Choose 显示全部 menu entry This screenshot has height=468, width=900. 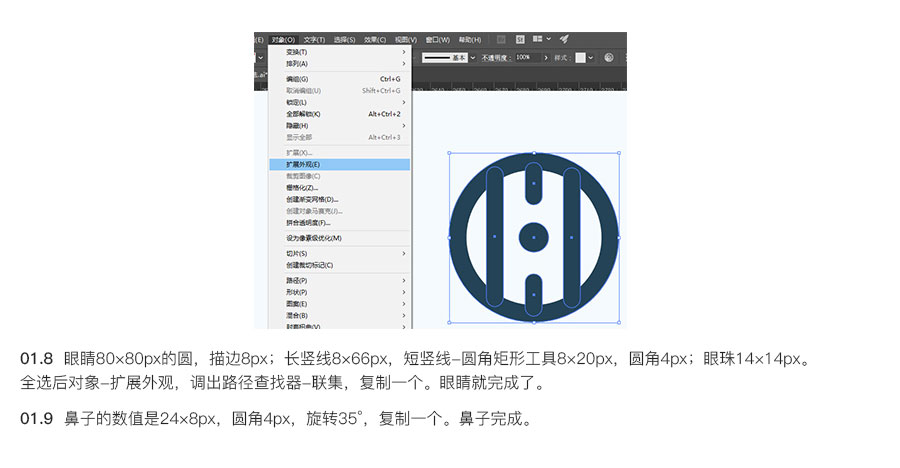click(x=339, y=137)
